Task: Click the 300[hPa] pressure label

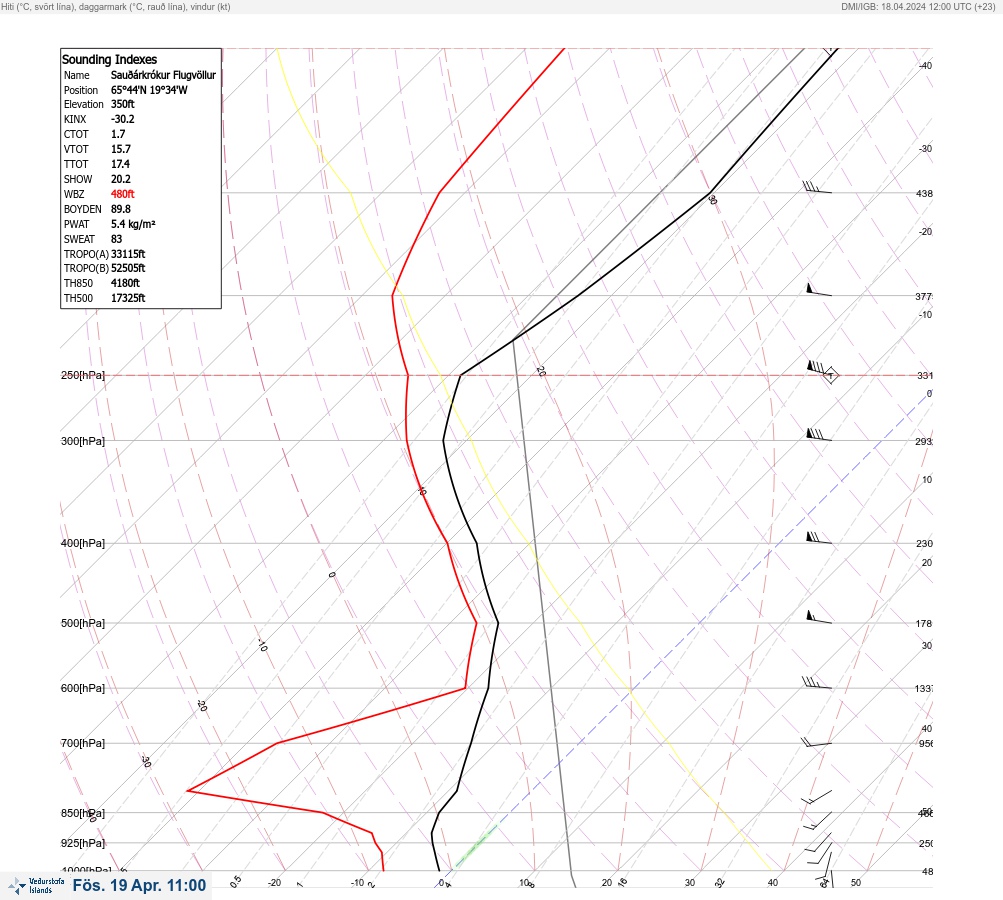Action: (83, 441)
